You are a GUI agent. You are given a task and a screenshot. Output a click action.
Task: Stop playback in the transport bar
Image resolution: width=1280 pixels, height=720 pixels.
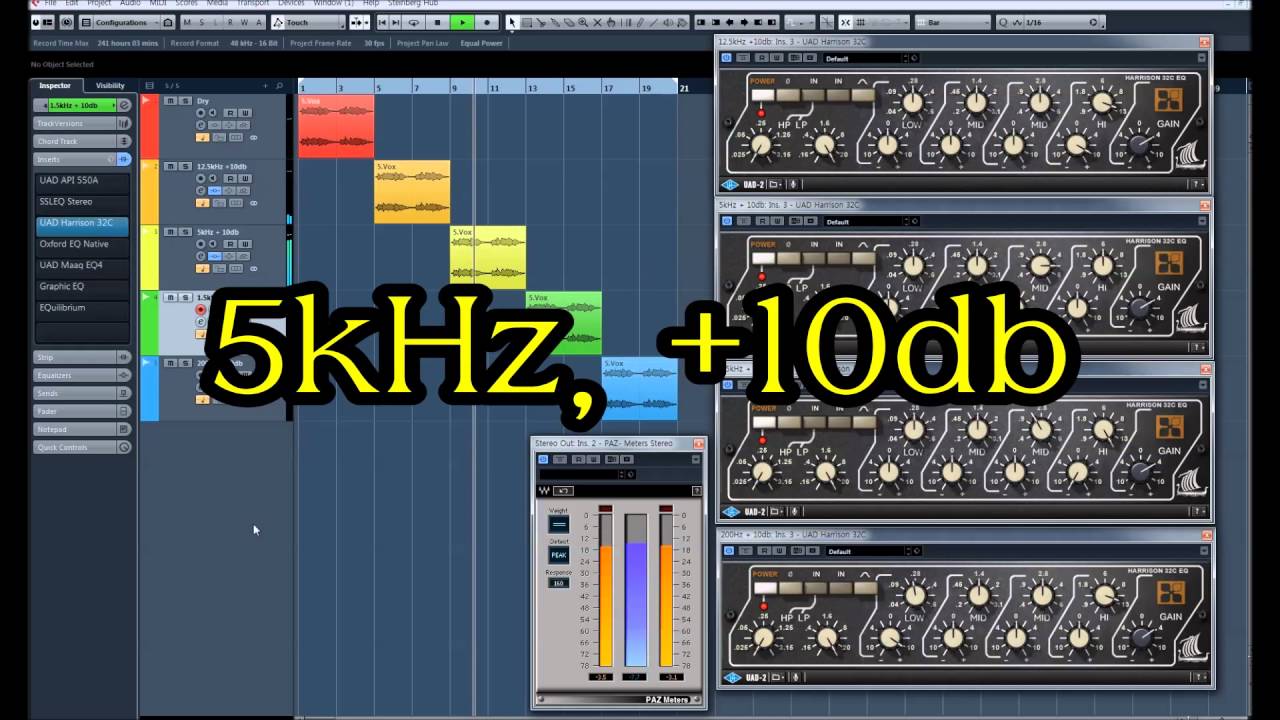[x=438, y=22]
